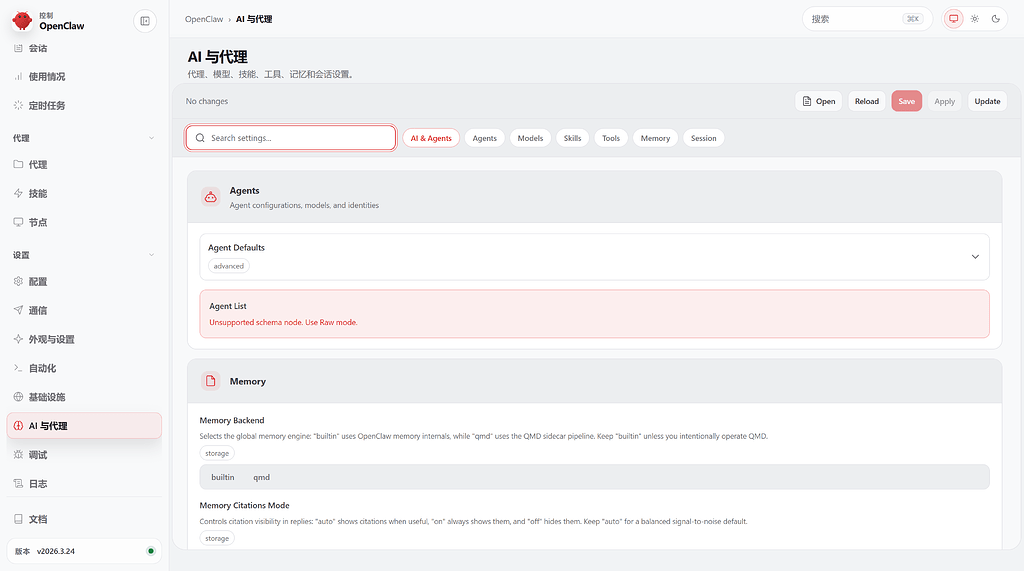Select qmd memory backend
The image size is (1024, 571).
click(x=261, y=477)
